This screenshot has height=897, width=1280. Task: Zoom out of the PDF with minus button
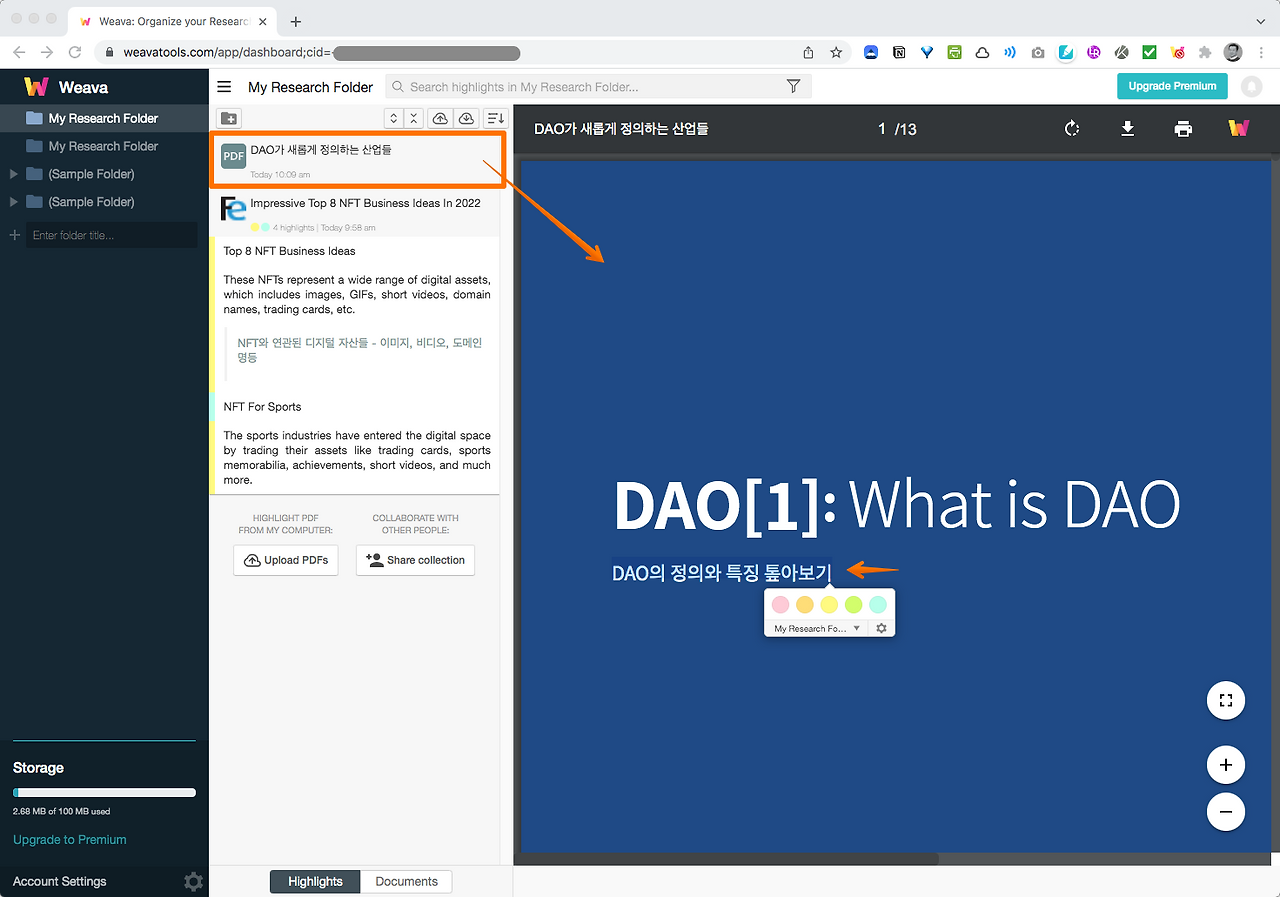click(1226, 811)
